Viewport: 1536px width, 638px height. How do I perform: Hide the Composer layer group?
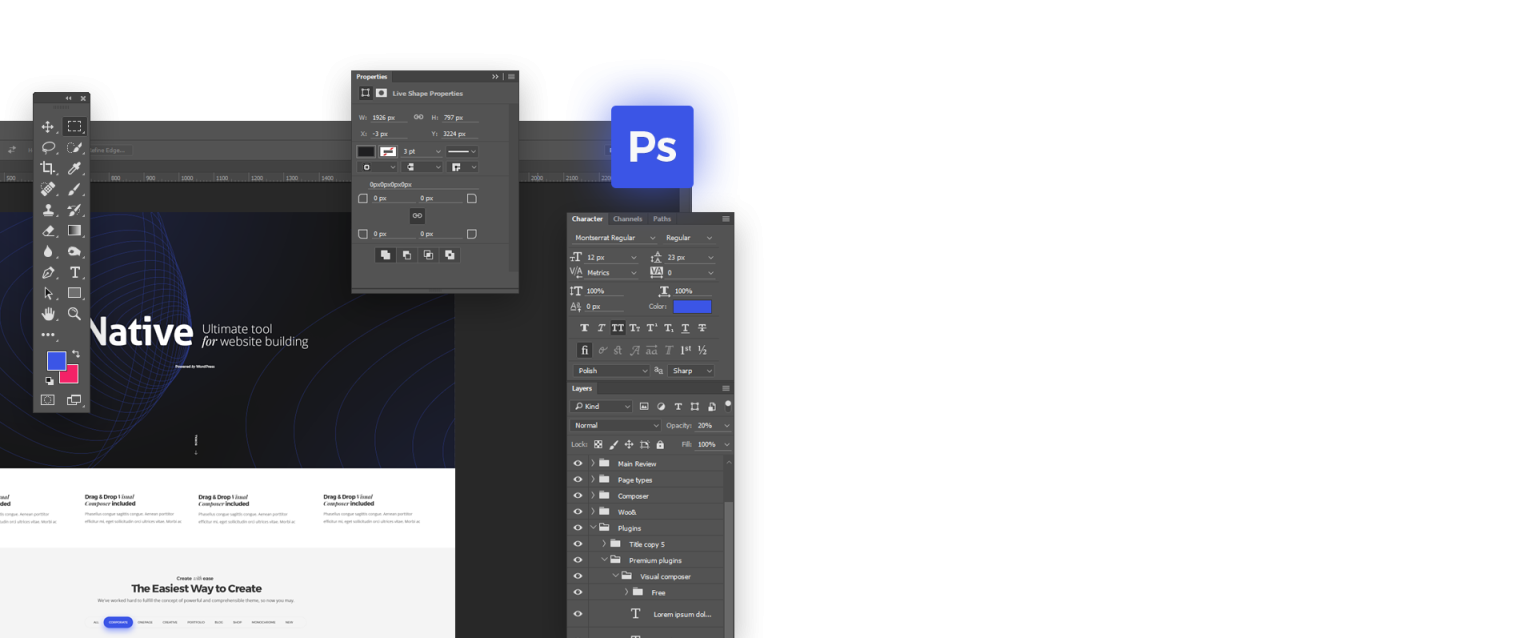point(577,496)
